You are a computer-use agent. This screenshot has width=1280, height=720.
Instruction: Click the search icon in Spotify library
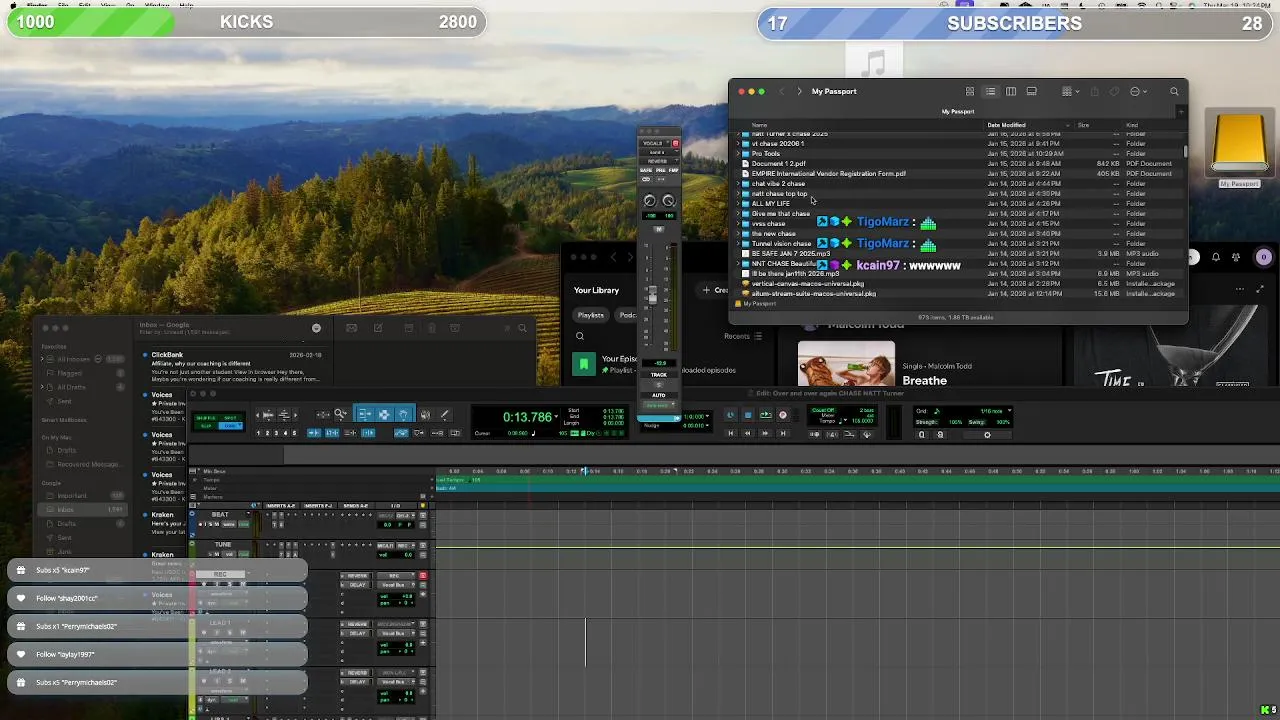pos(579,336)
